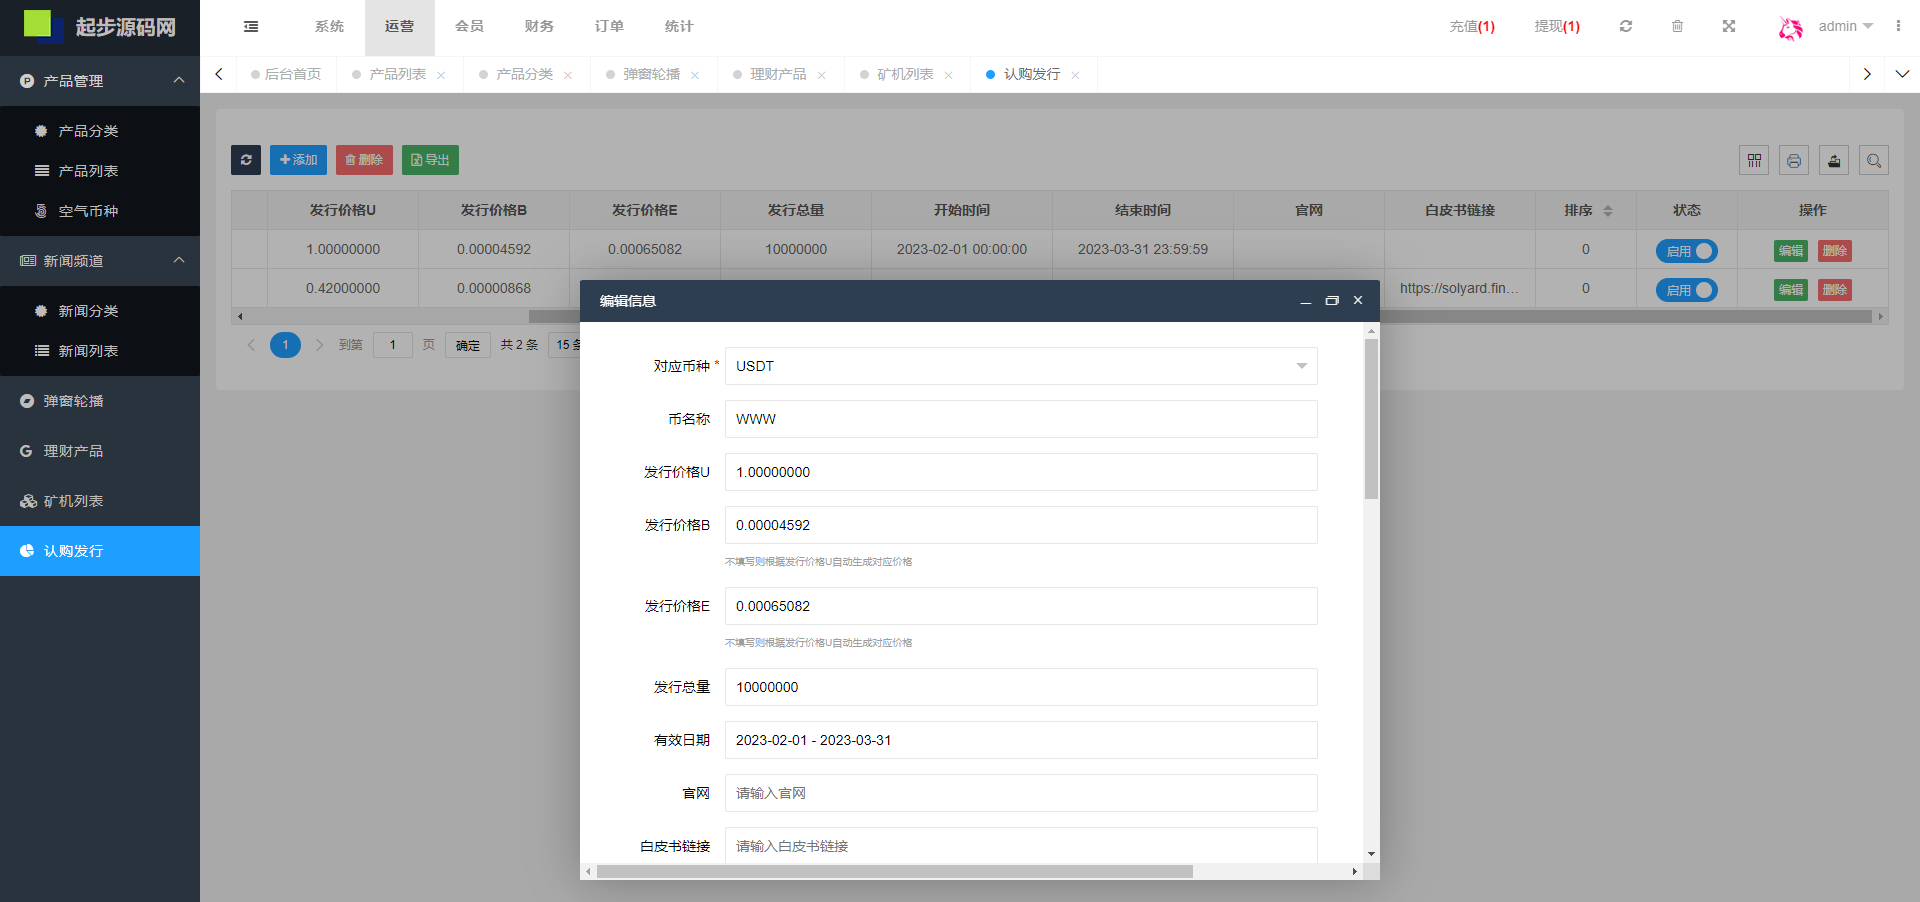This screenshot has height=902, width=1920.
Task: Click the green 导出 button
Action: (x=430, y=160)
